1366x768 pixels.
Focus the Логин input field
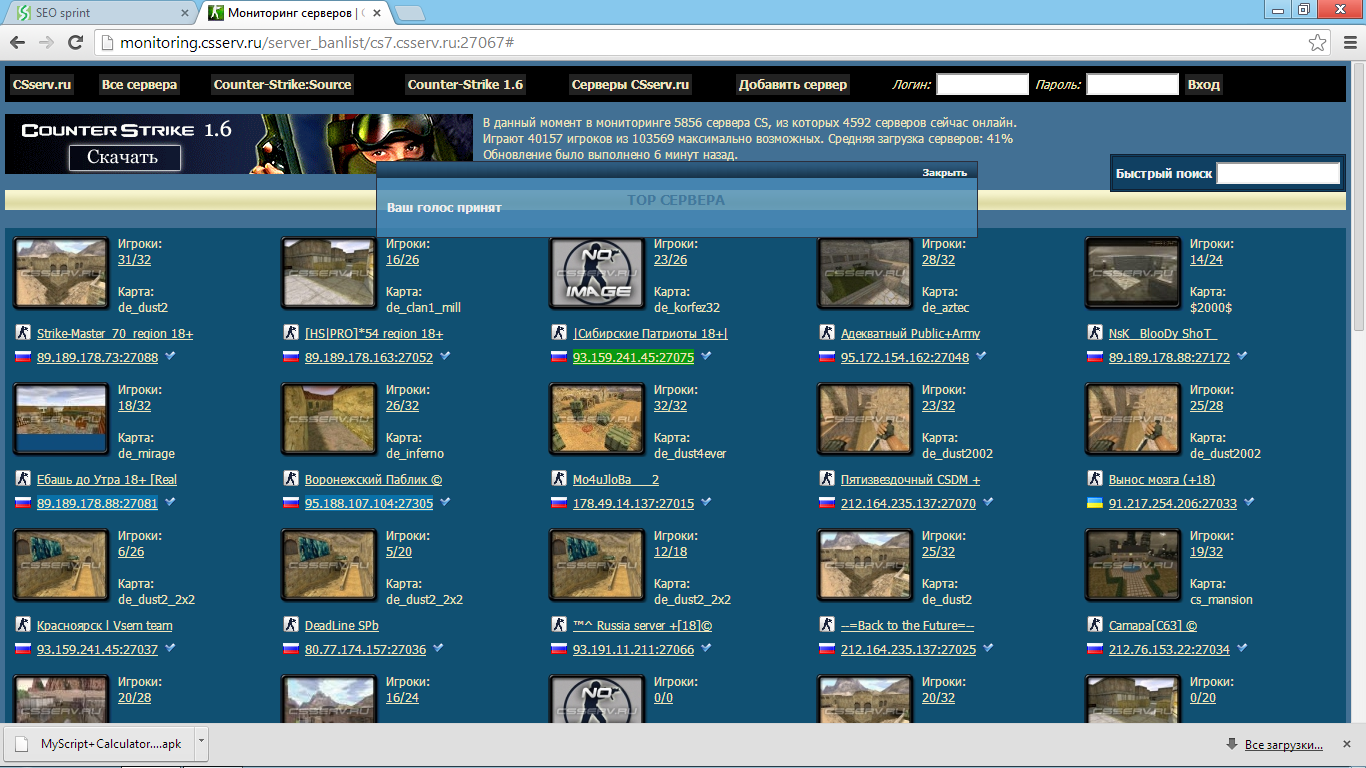tap(982, 85)
